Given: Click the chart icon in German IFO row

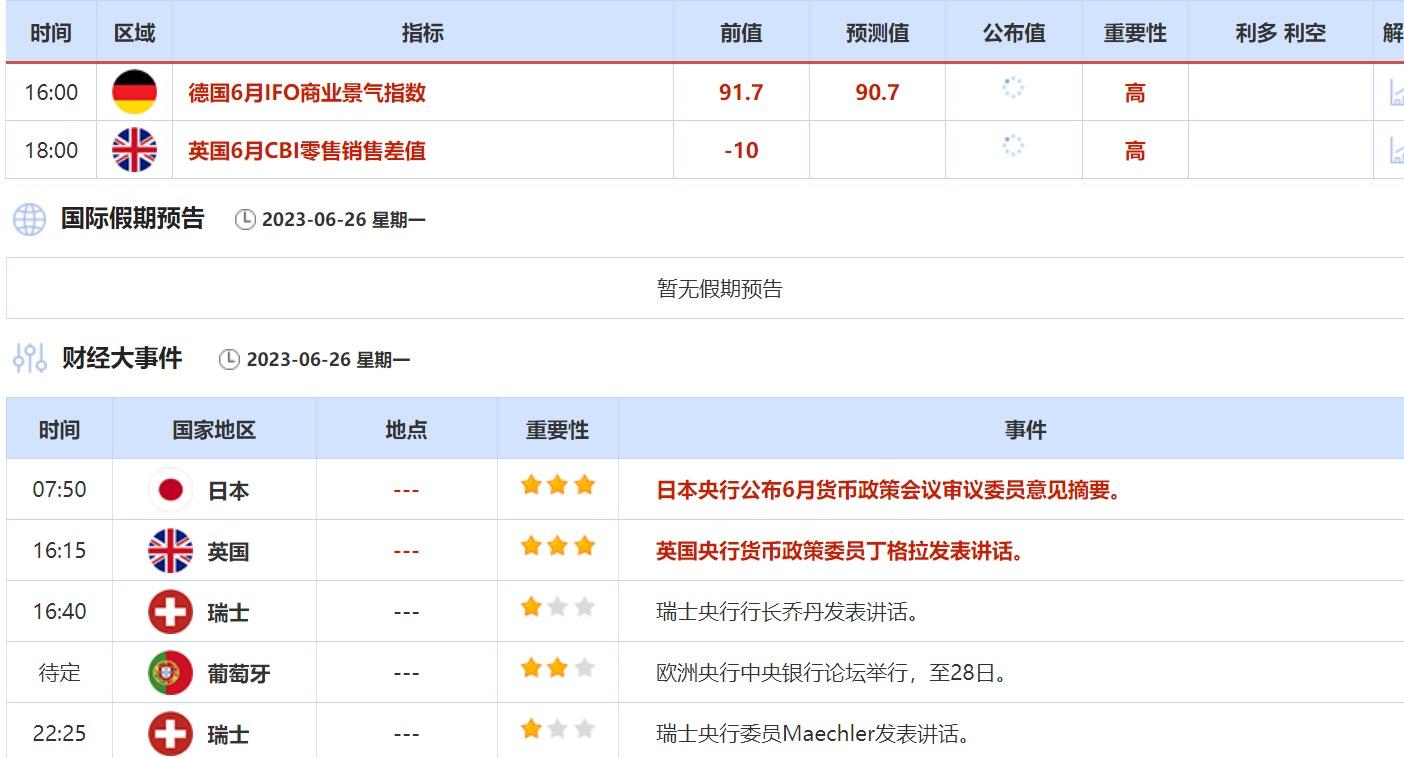Looking at the screenshot, I should (1396, 93).
